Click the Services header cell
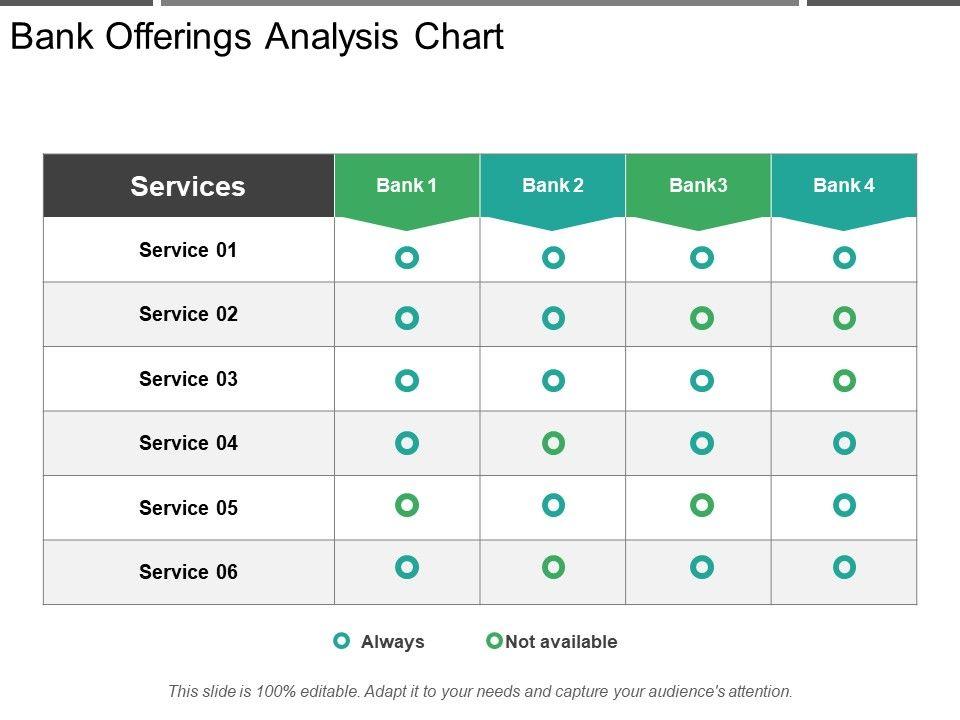The width and height of the screenshot is (960, 720). tap(188, 186)
